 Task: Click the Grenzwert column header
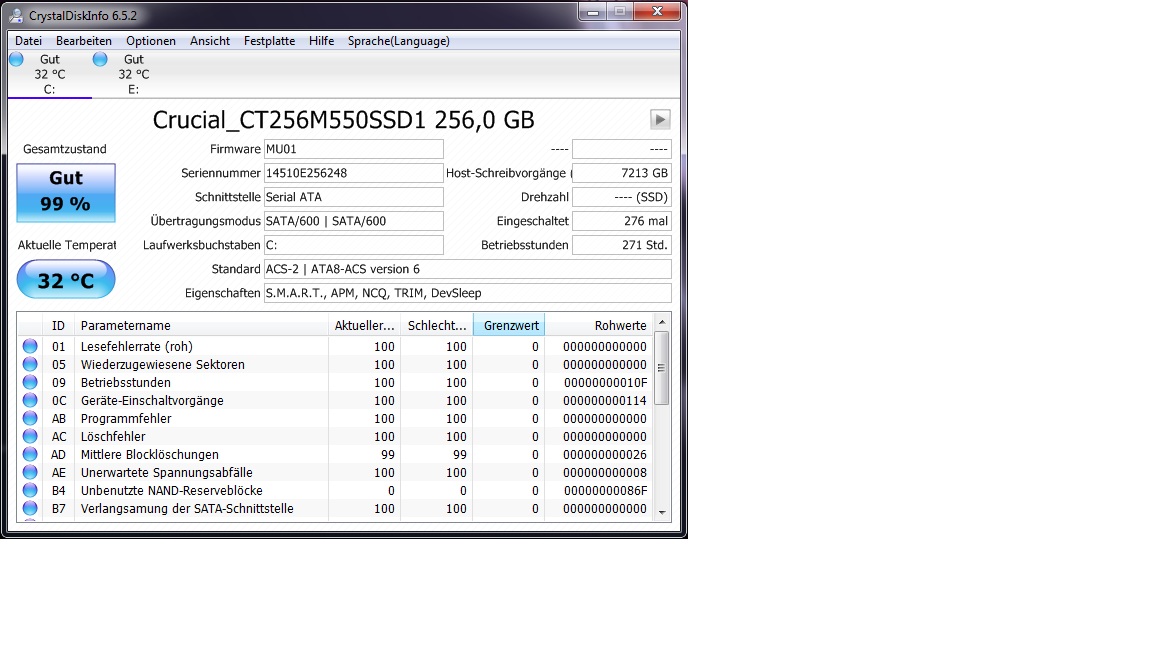click(509, 325)
